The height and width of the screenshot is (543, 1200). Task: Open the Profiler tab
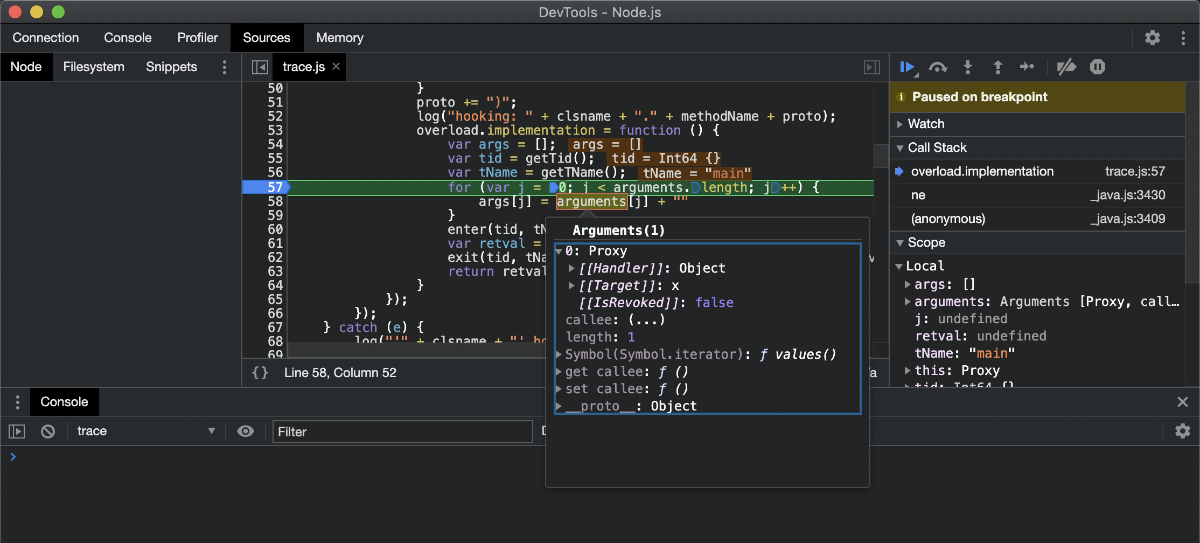(x=197, y=38)
